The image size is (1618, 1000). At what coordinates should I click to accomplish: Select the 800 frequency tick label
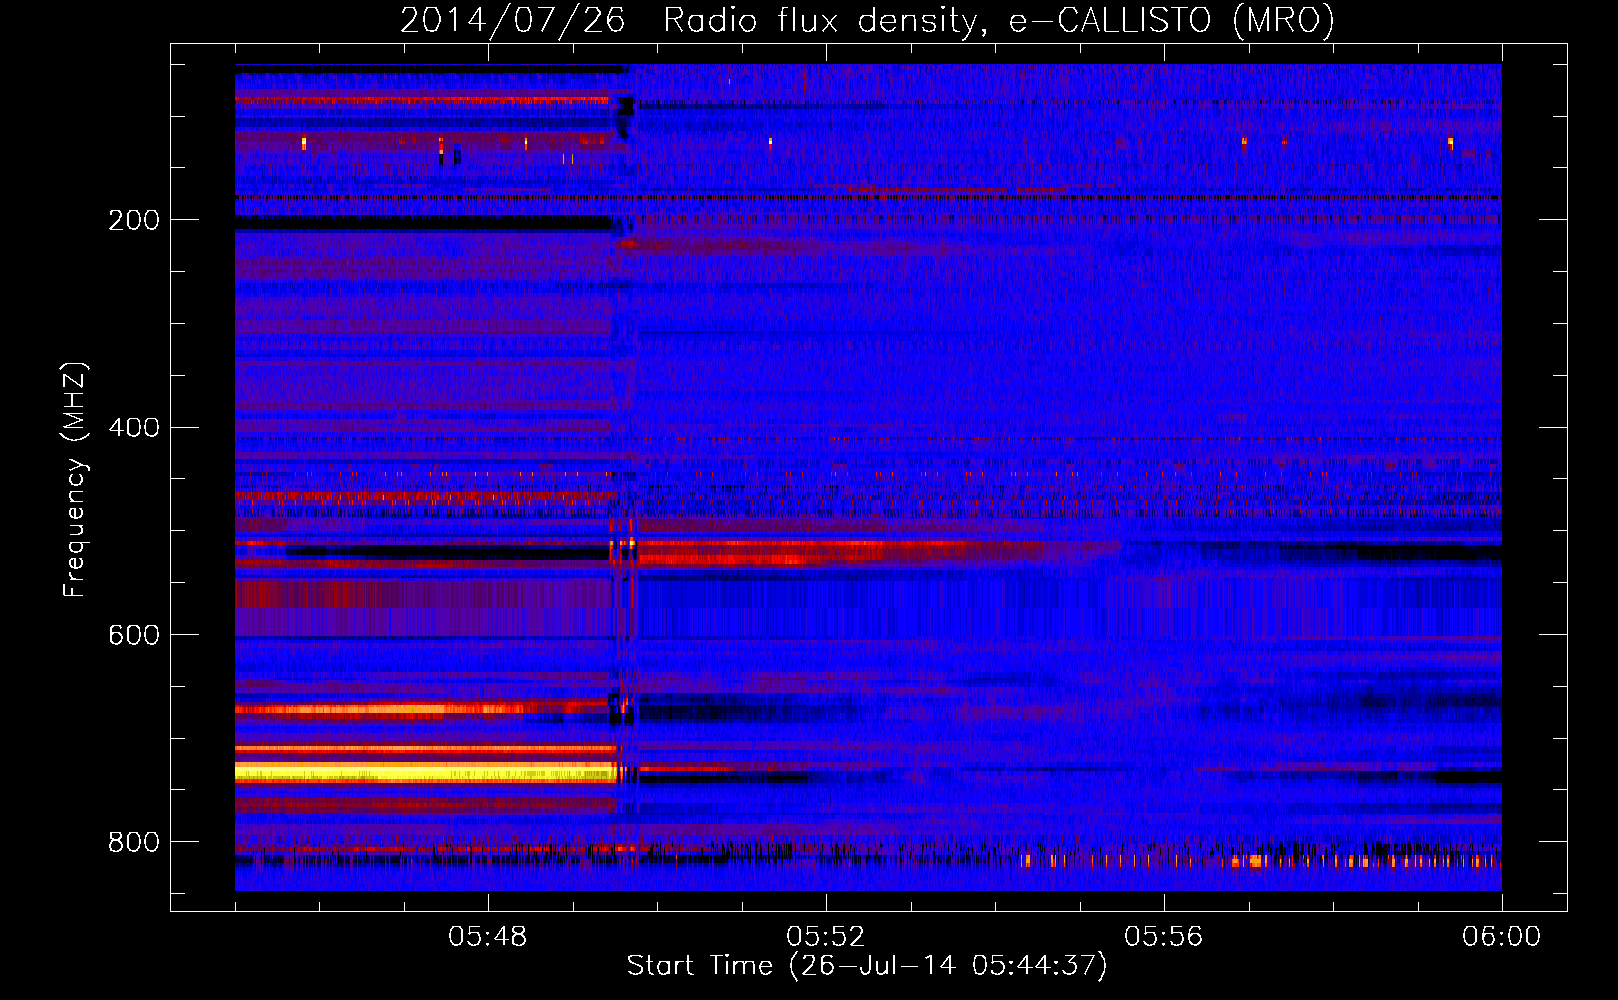tap(134, 843)
